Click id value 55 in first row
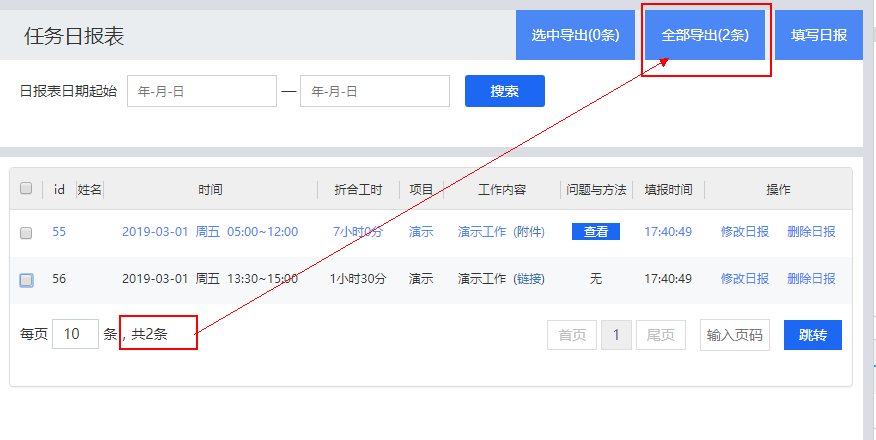 [x=59, y=232]
